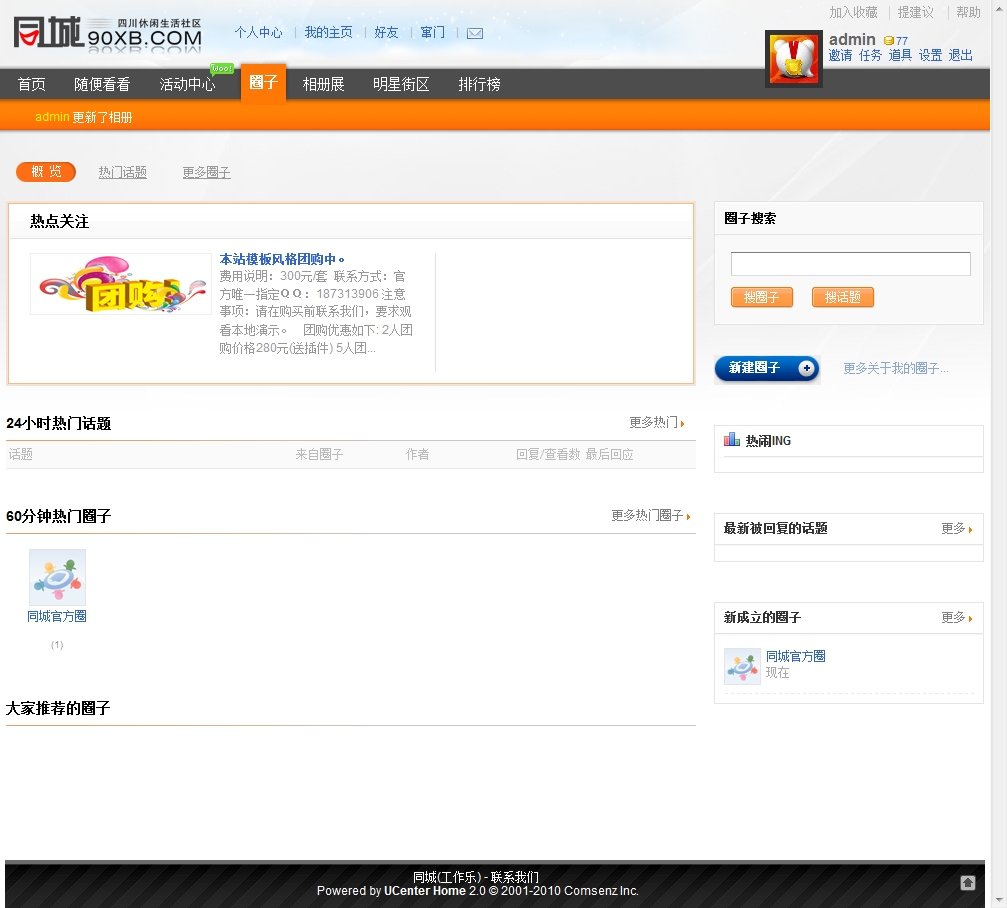
Task: Click 更新了相册 text in notice bar
Action: [x=102, y=117]
